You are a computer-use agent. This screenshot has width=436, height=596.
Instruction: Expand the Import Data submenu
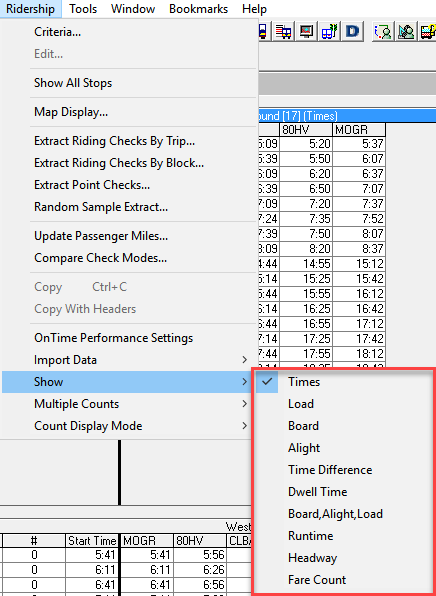pyautogui.click(x=129, y=360)
